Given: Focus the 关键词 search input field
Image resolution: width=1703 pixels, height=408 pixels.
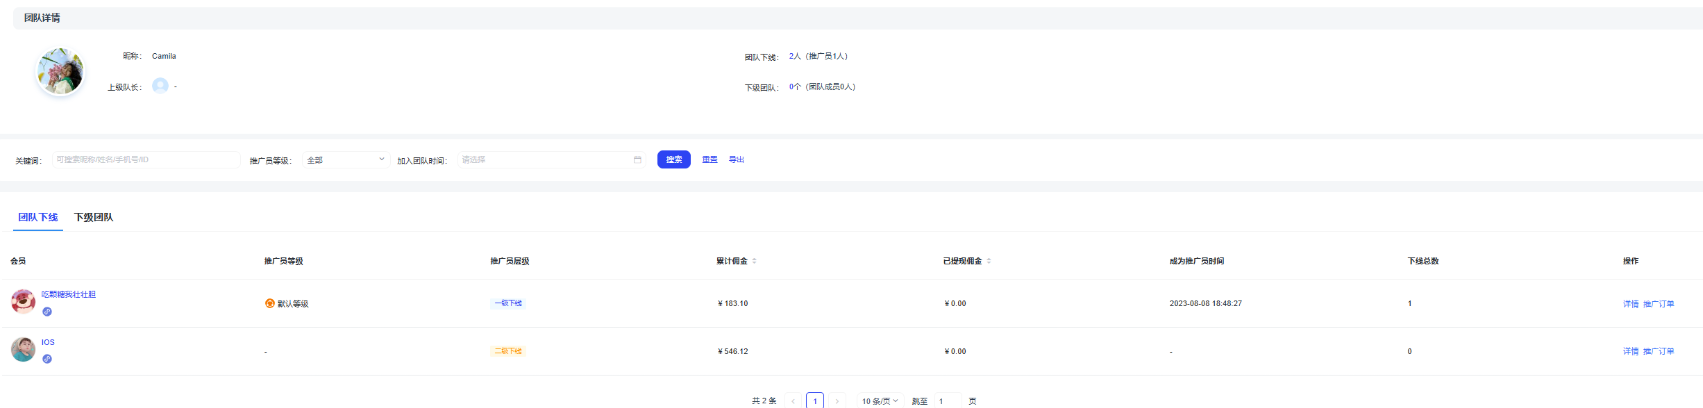Looking at the screenshot, I should pyautogui.click(x=146, y=160).
